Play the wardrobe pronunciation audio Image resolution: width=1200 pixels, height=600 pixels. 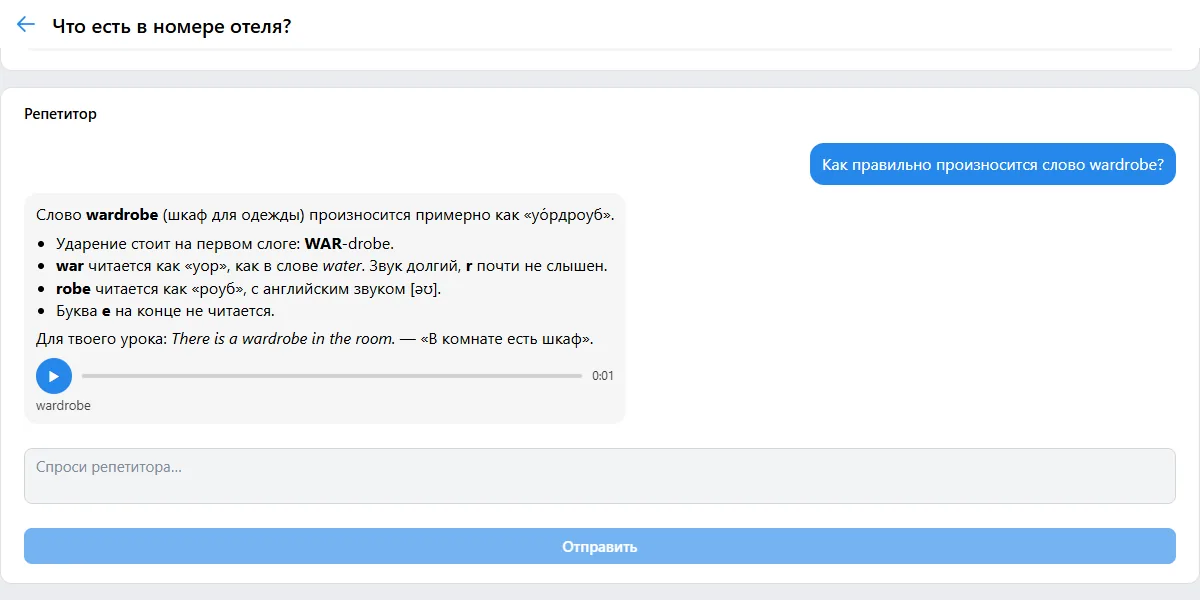coord(54,376)
